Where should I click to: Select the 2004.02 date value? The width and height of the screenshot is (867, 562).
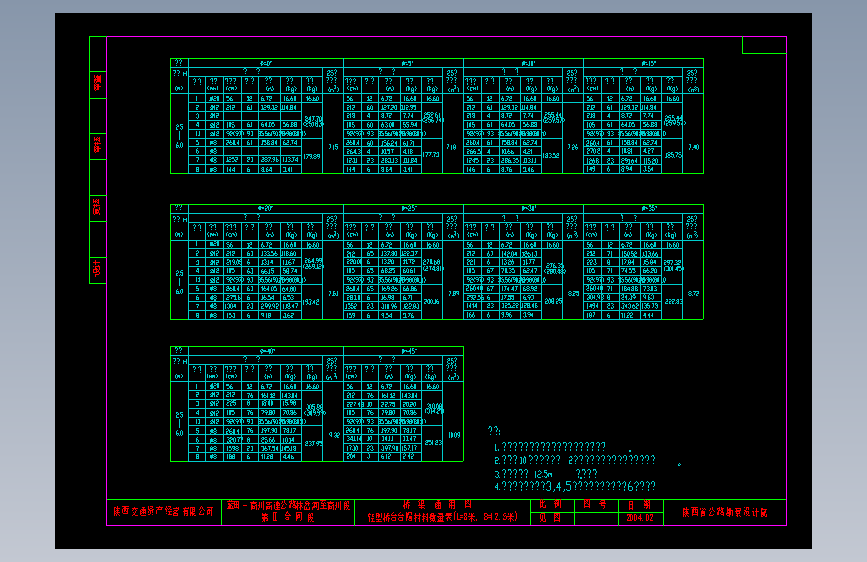tap(640, 518)
